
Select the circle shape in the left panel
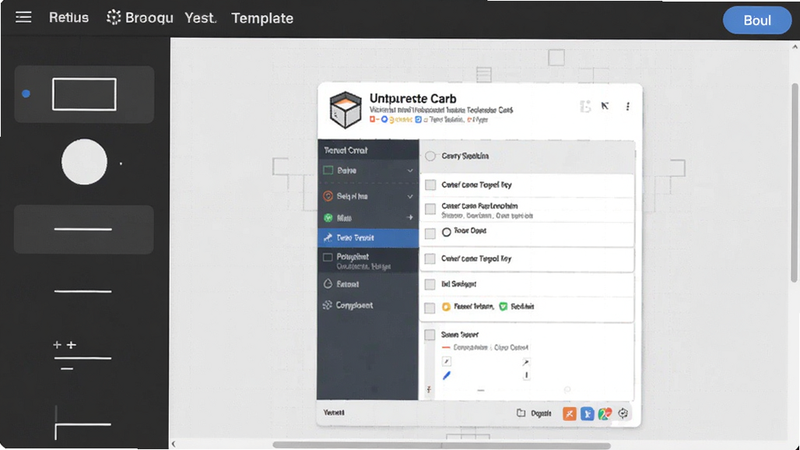pyautogui.click(x=84, y=162)
